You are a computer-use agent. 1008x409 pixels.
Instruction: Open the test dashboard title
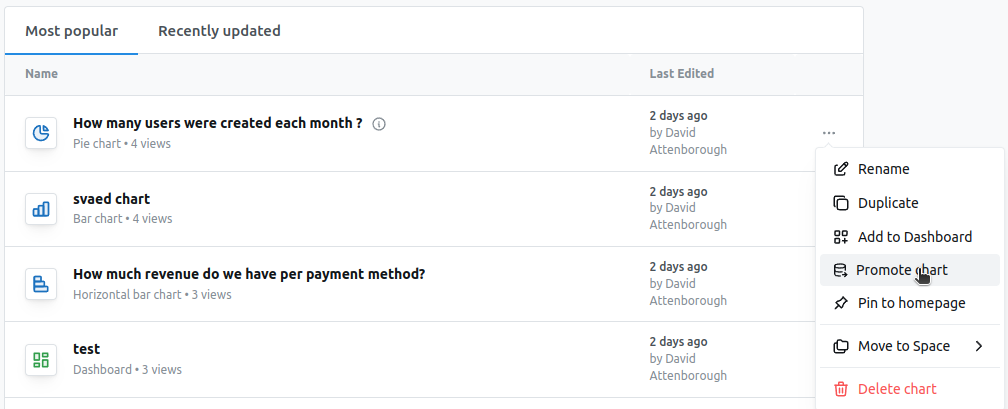(x=87, y=349)
